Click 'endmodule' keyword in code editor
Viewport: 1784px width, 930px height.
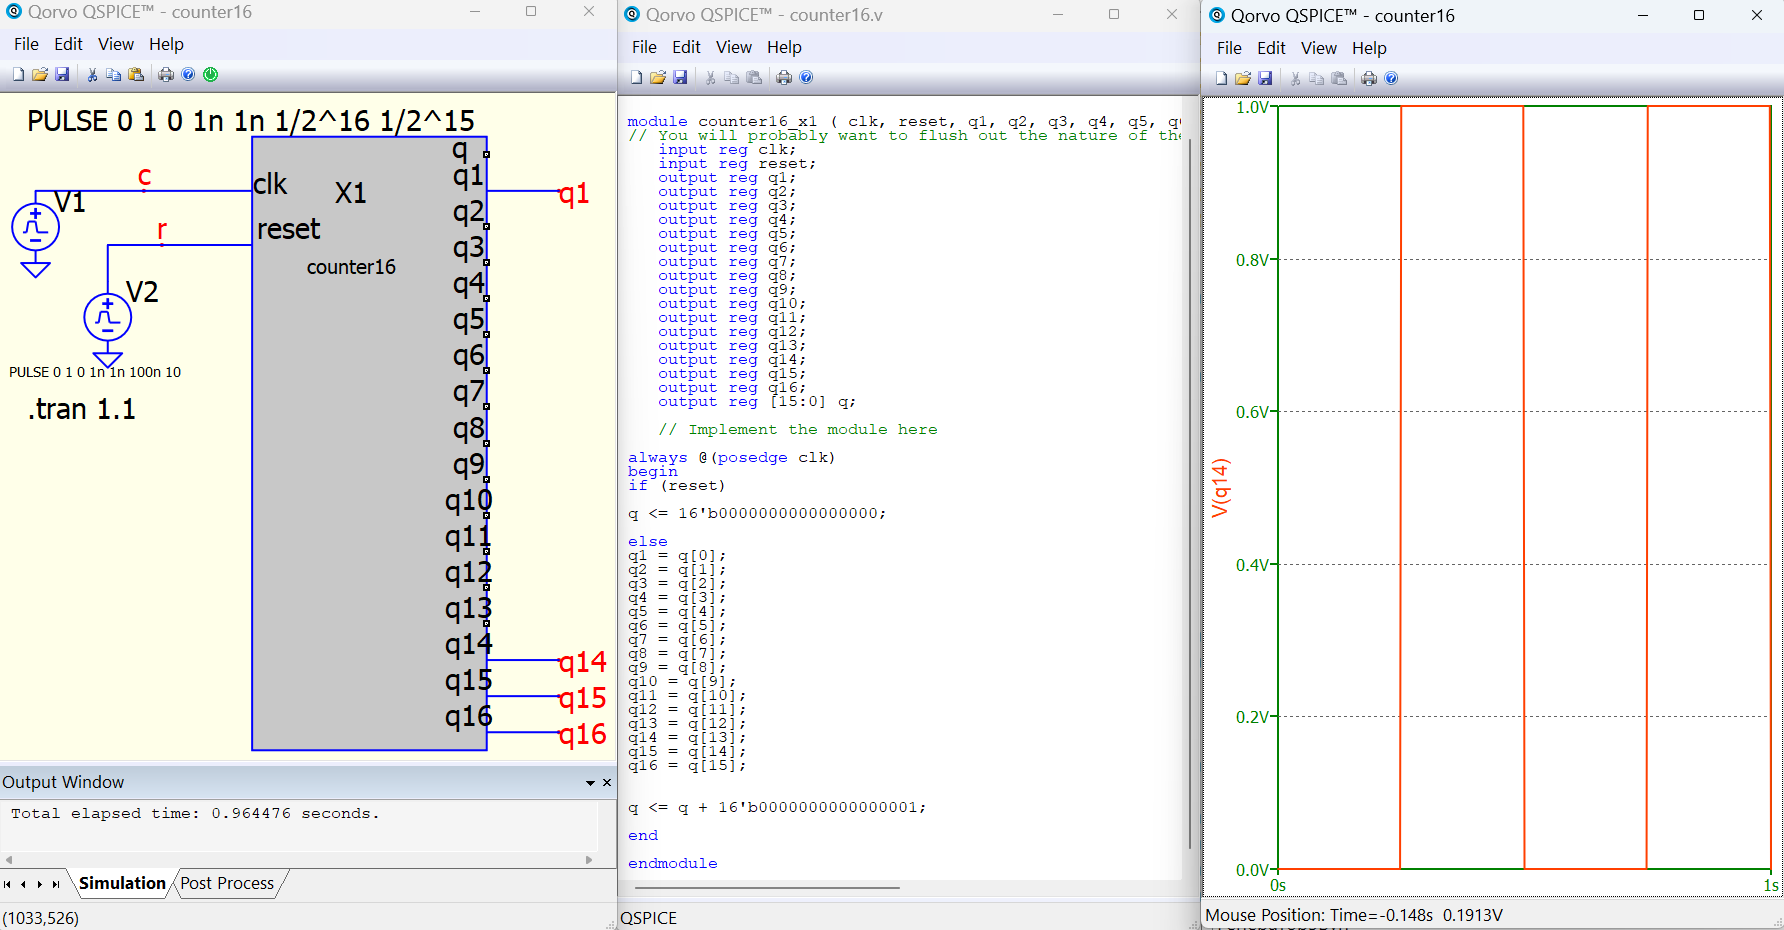672,863
